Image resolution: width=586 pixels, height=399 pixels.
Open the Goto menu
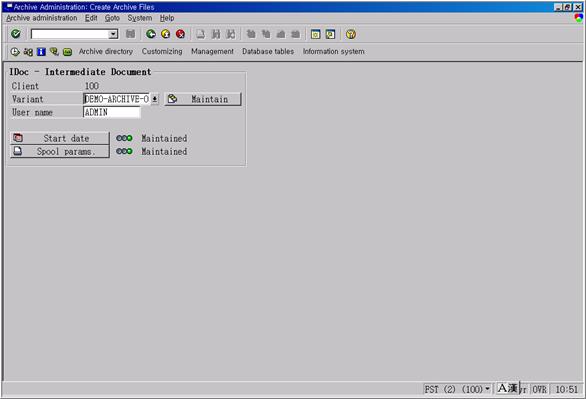click(112, 18)
